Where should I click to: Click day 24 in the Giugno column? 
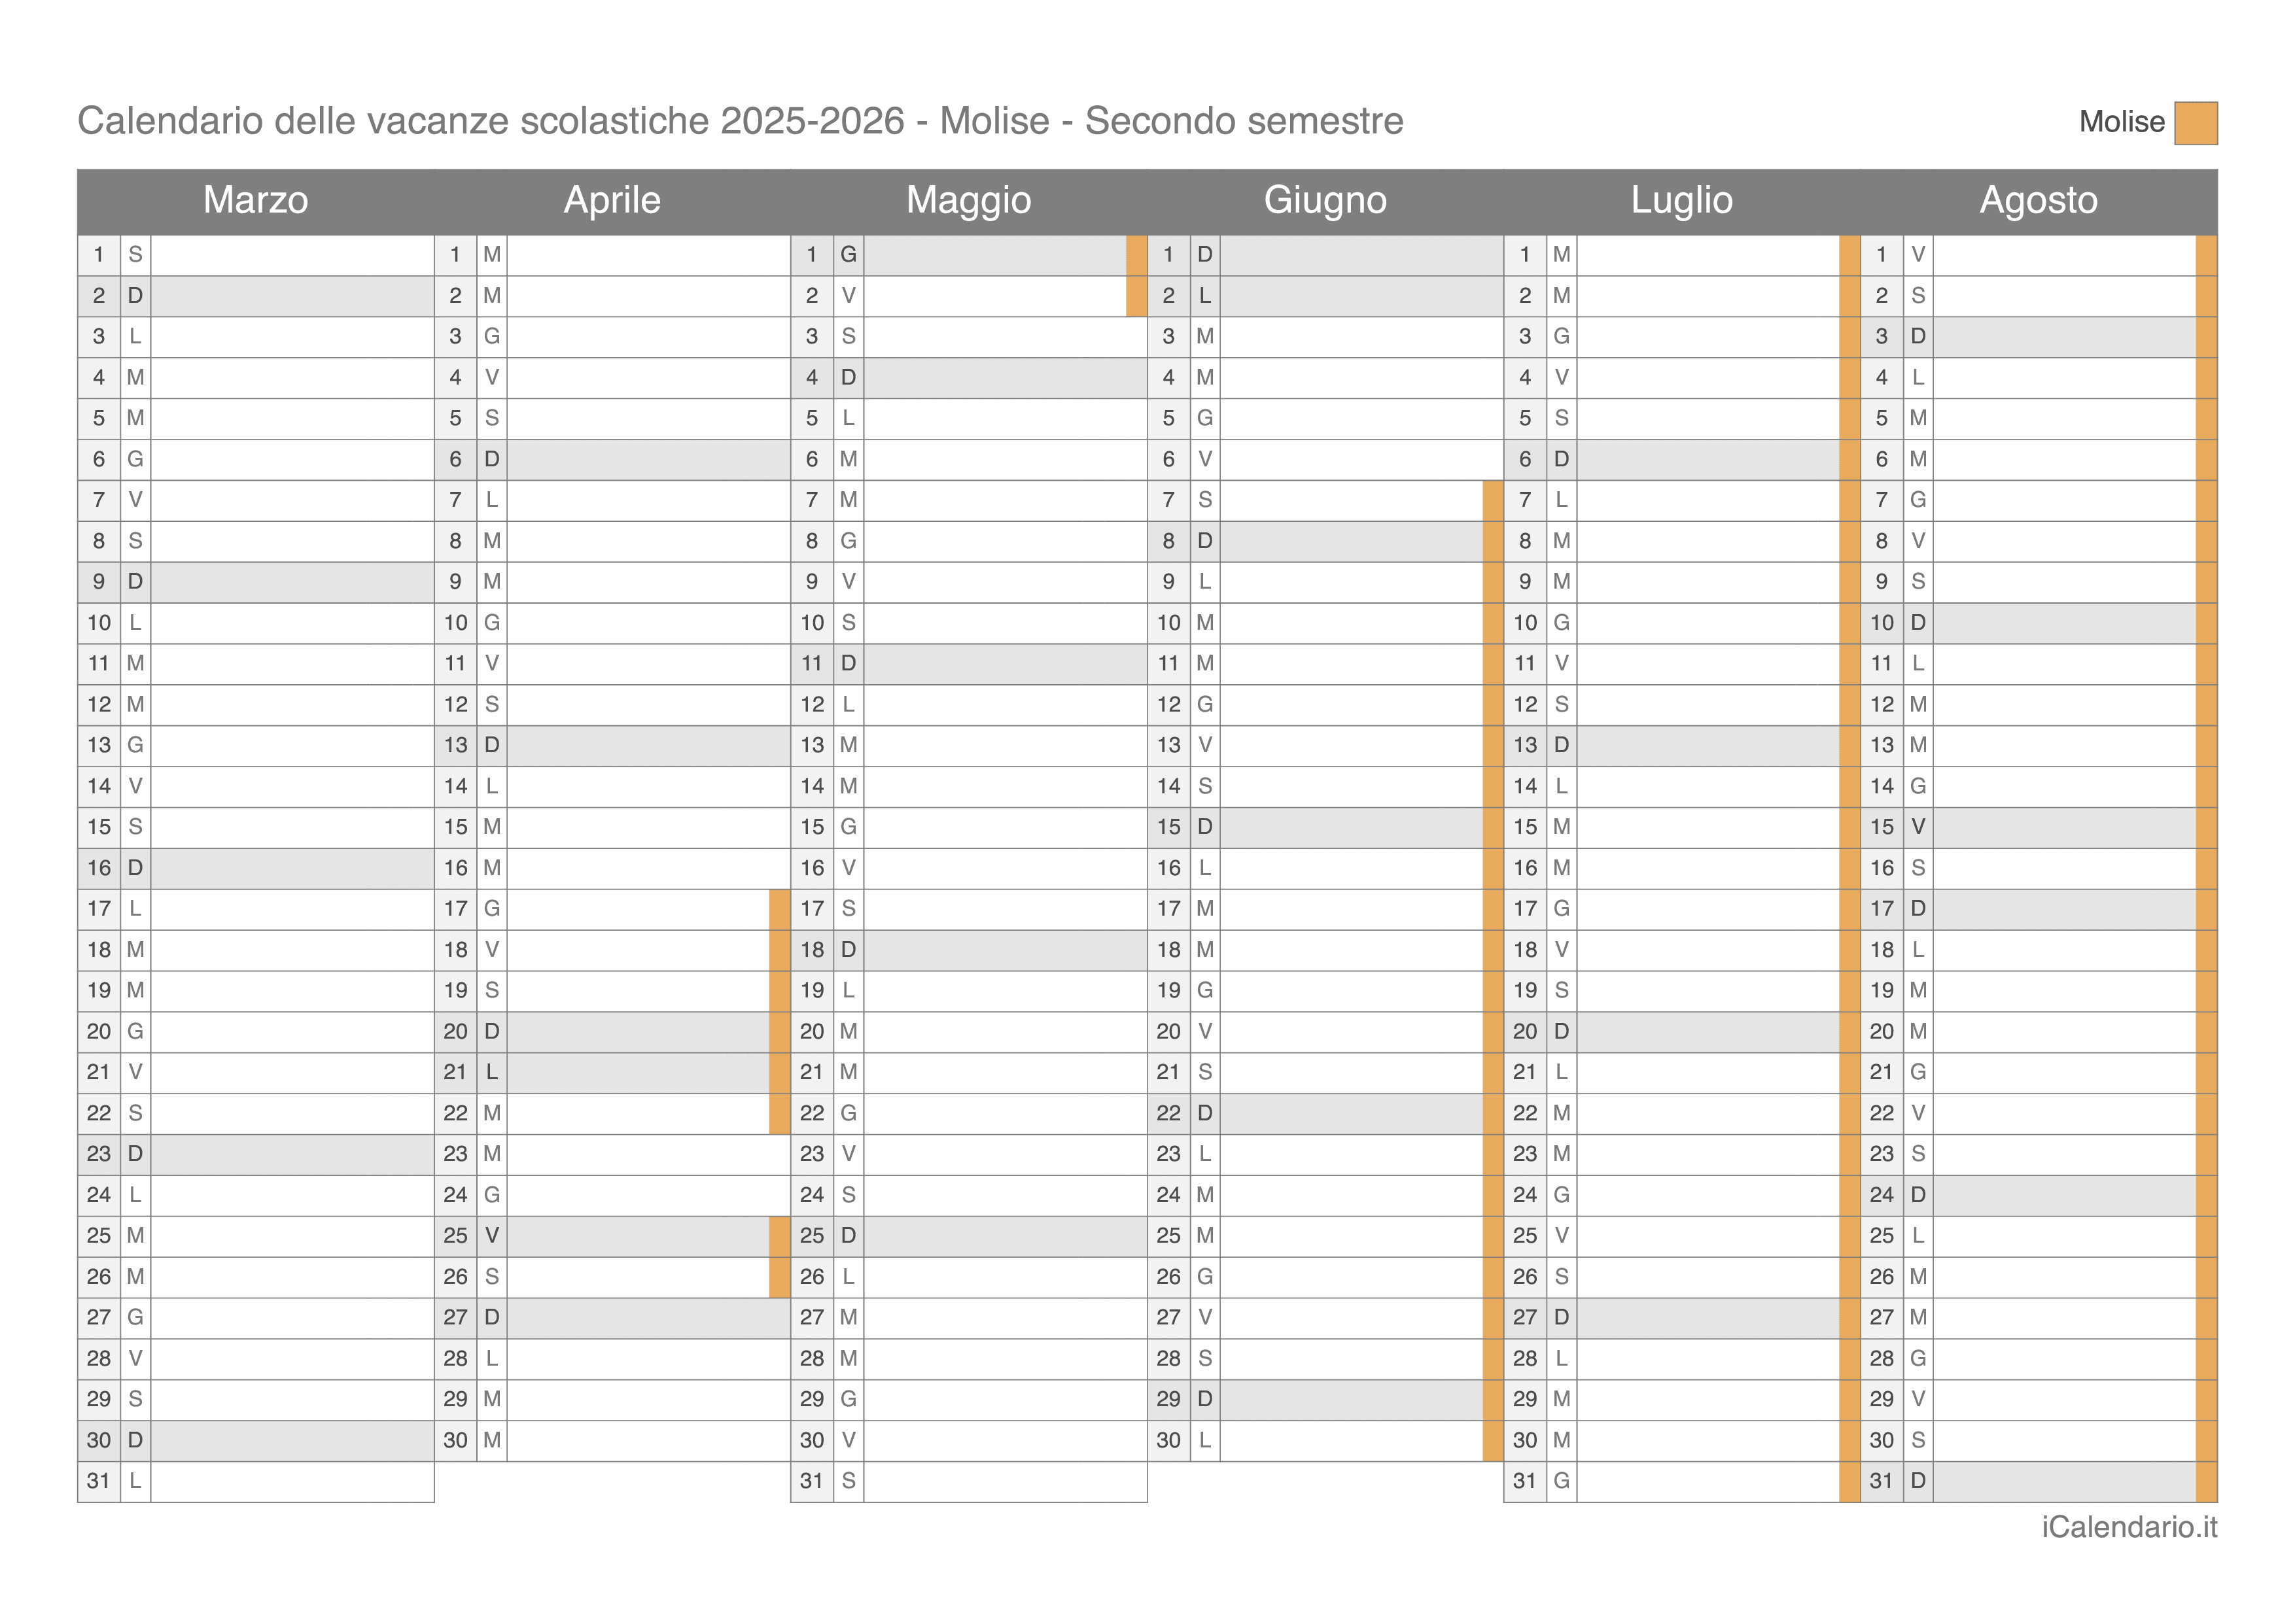1325,1195
